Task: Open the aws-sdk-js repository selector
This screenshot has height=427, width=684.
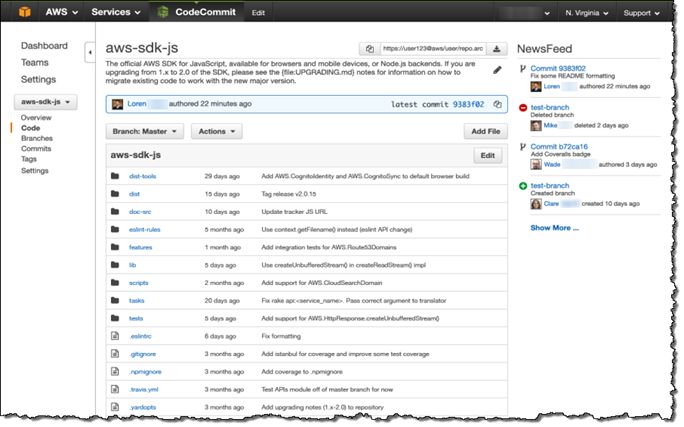Action: pyautogui.click(x=46, y=102)
